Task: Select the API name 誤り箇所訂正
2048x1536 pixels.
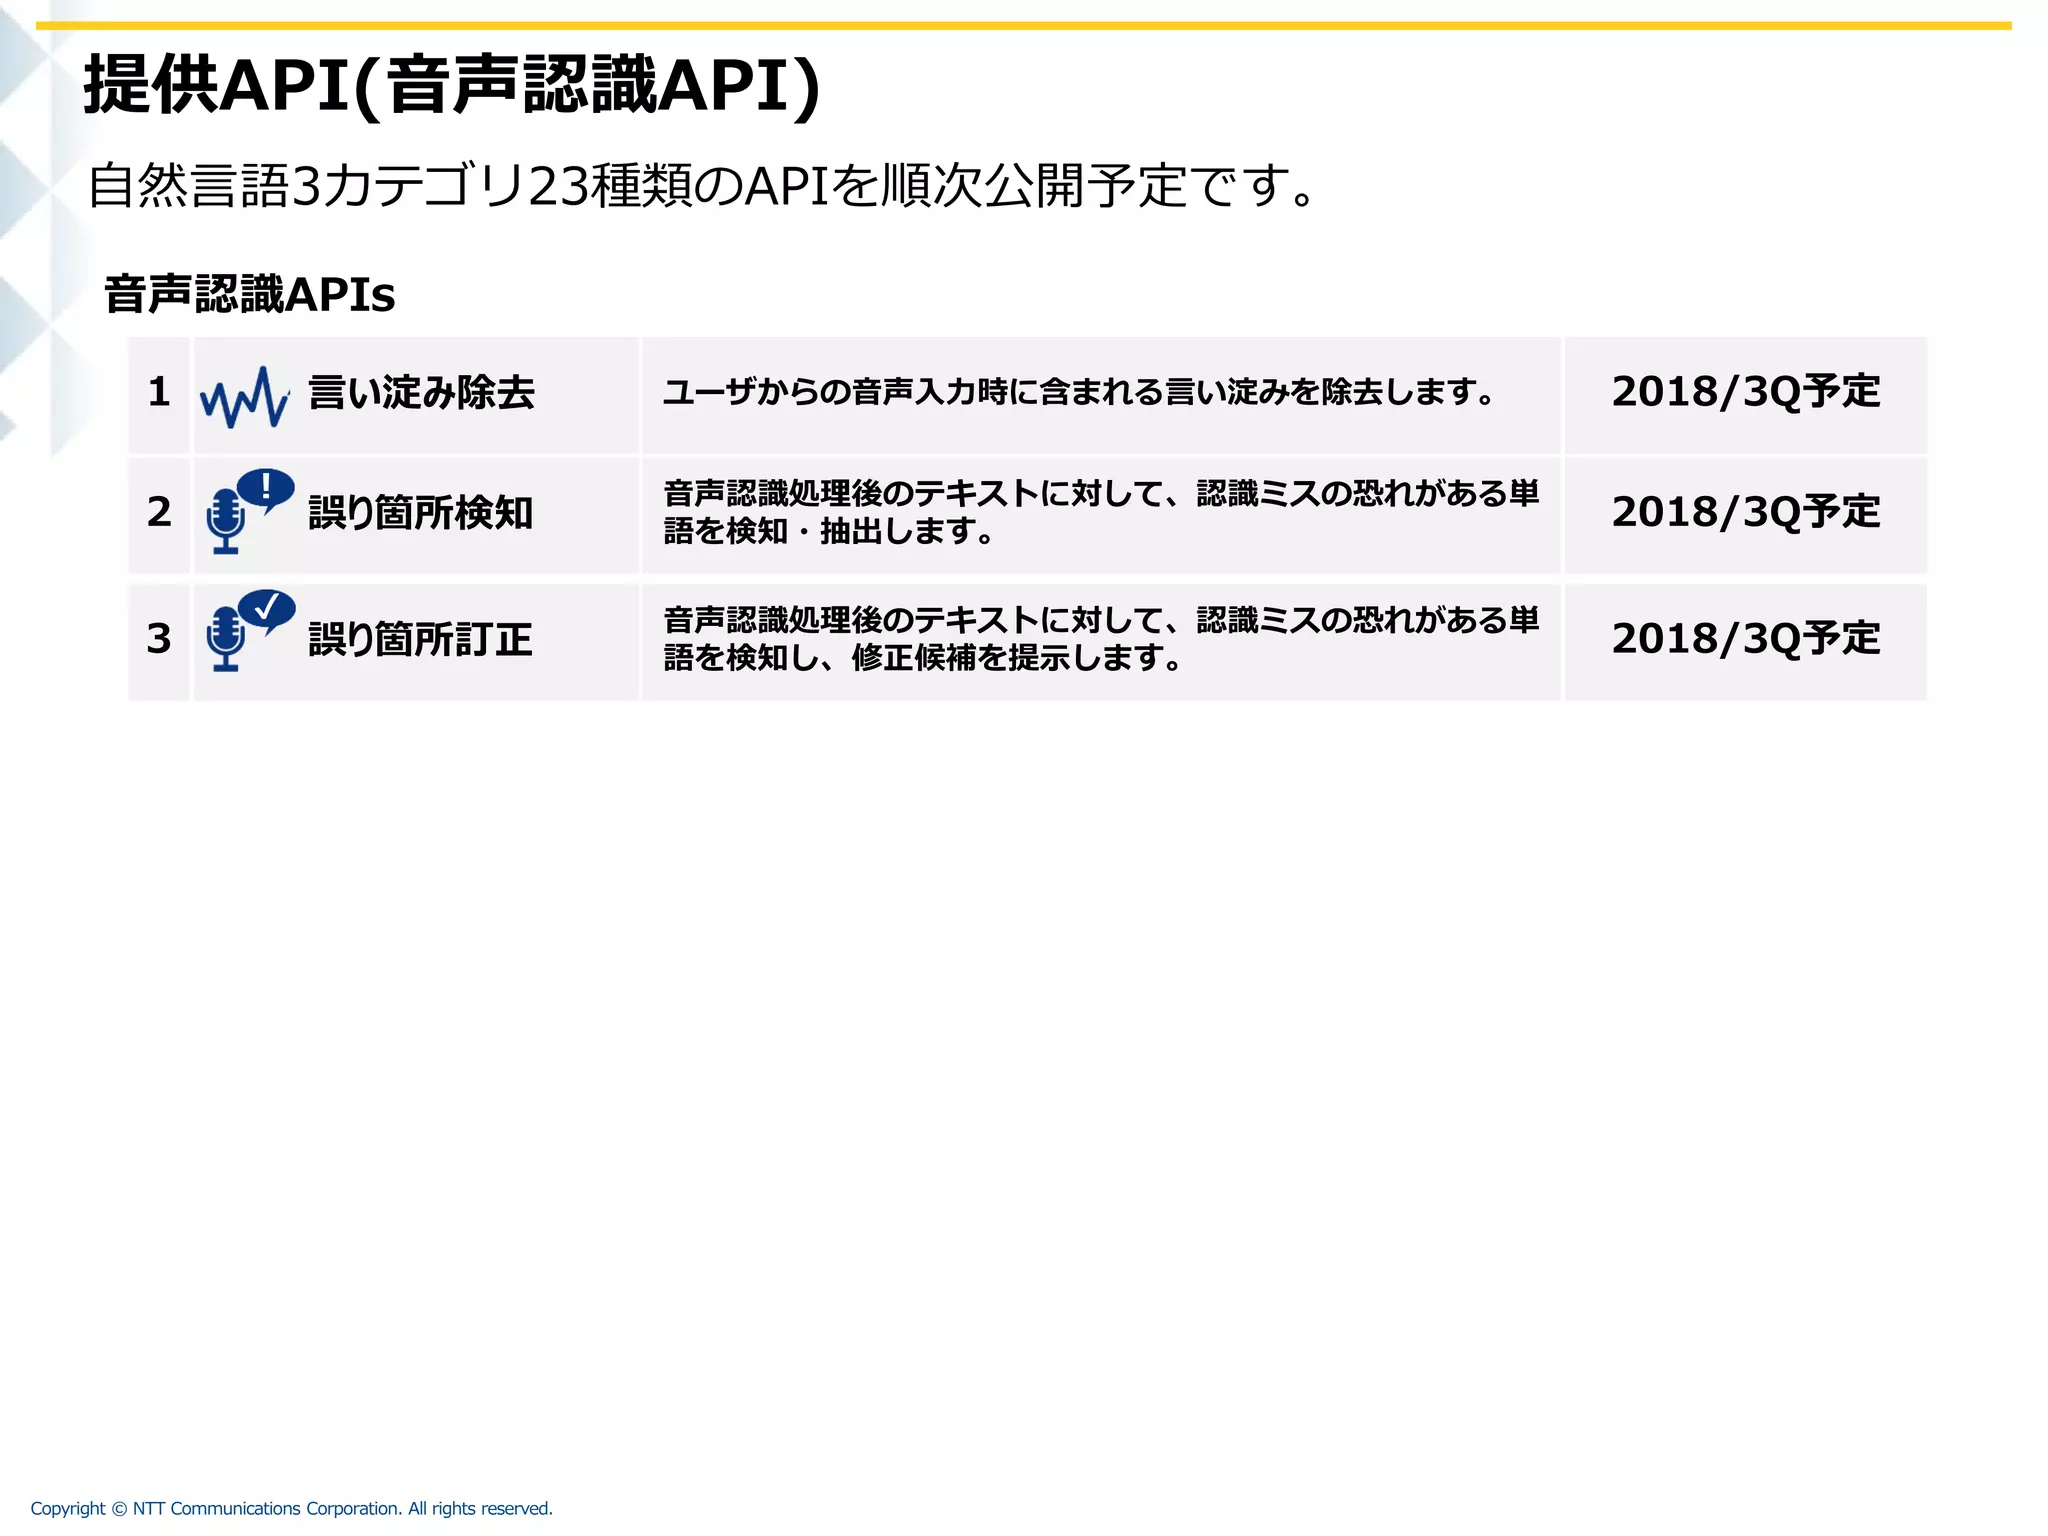Action: tap(421, 639)
